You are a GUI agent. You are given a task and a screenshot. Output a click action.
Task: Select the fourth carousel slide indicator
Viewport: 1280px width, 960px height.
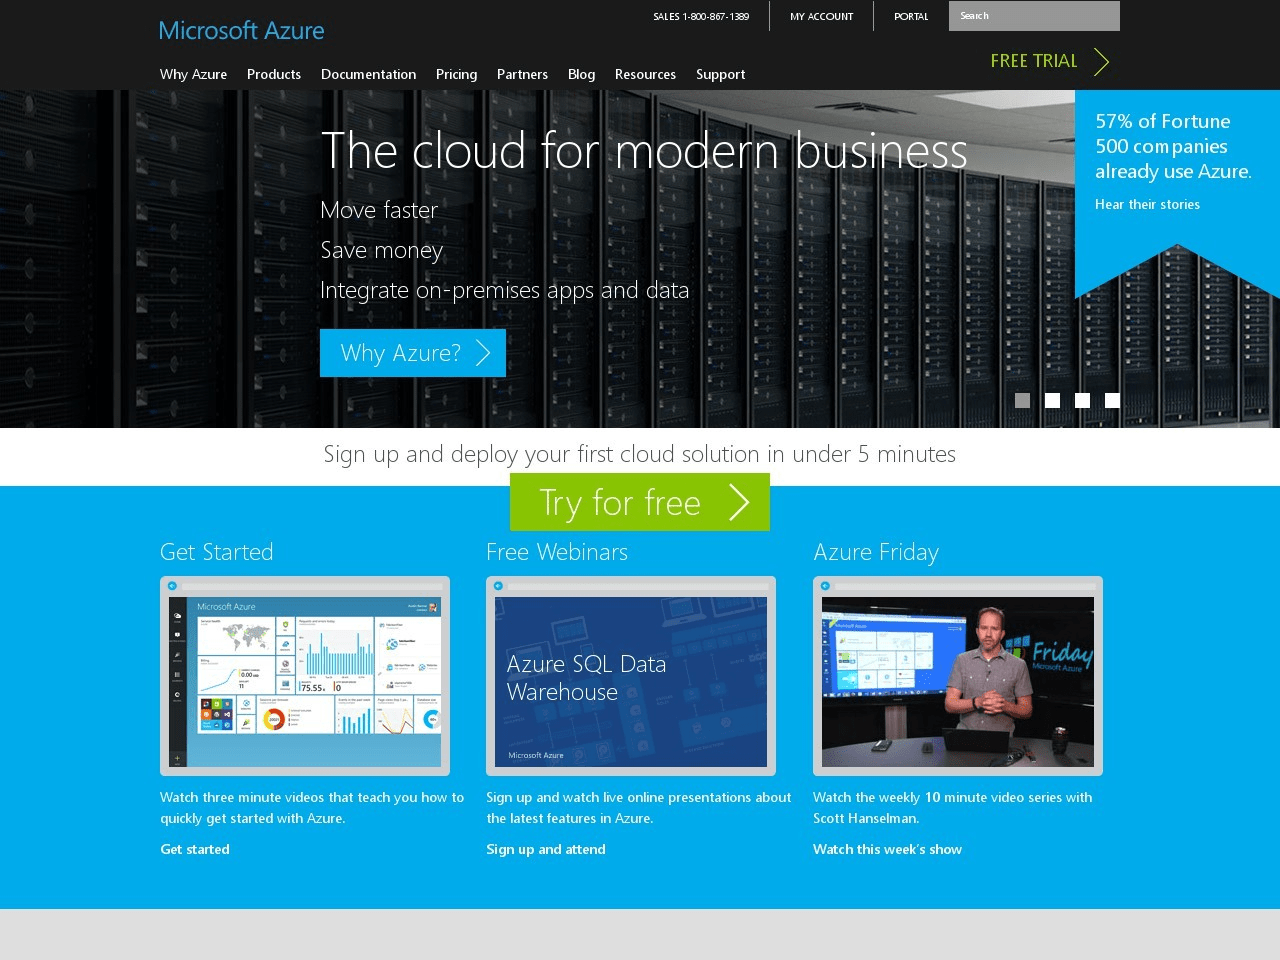[x=1112, y=400]
